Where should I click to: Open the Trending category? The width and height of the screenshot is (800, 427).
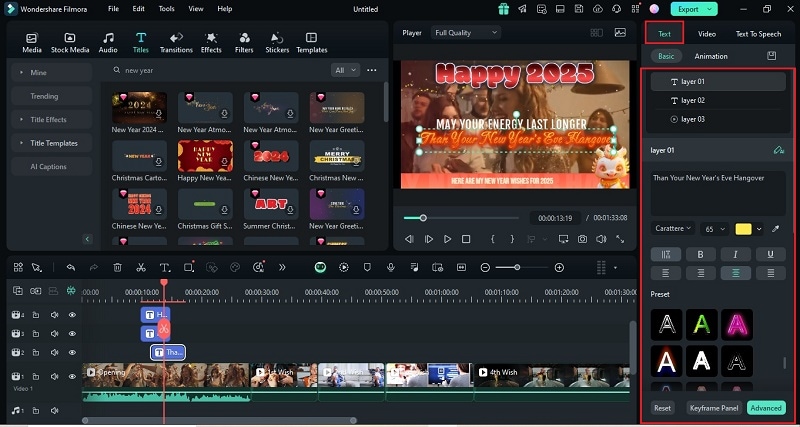point(51,96)
